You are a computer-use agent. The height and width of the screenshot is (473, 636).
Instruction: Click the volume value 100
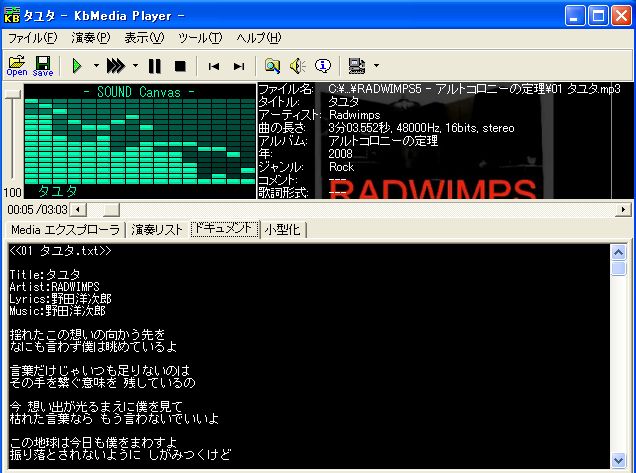click(12, 192)
